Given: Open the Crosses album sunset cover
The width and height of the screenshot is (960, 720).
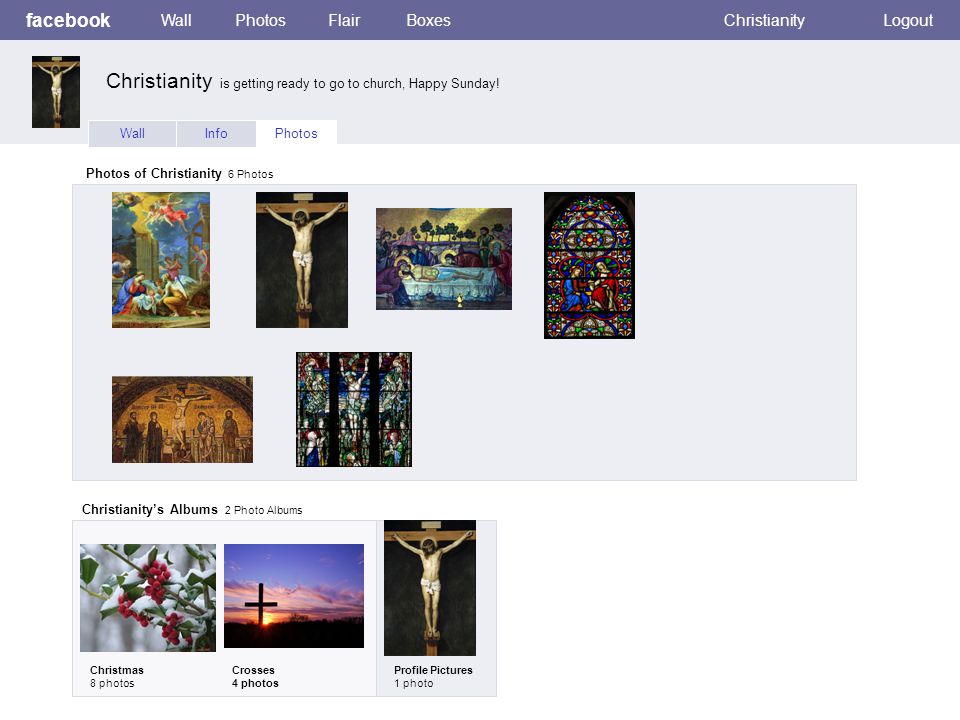Looking at the screenshot, I should [x=294, y=596].
